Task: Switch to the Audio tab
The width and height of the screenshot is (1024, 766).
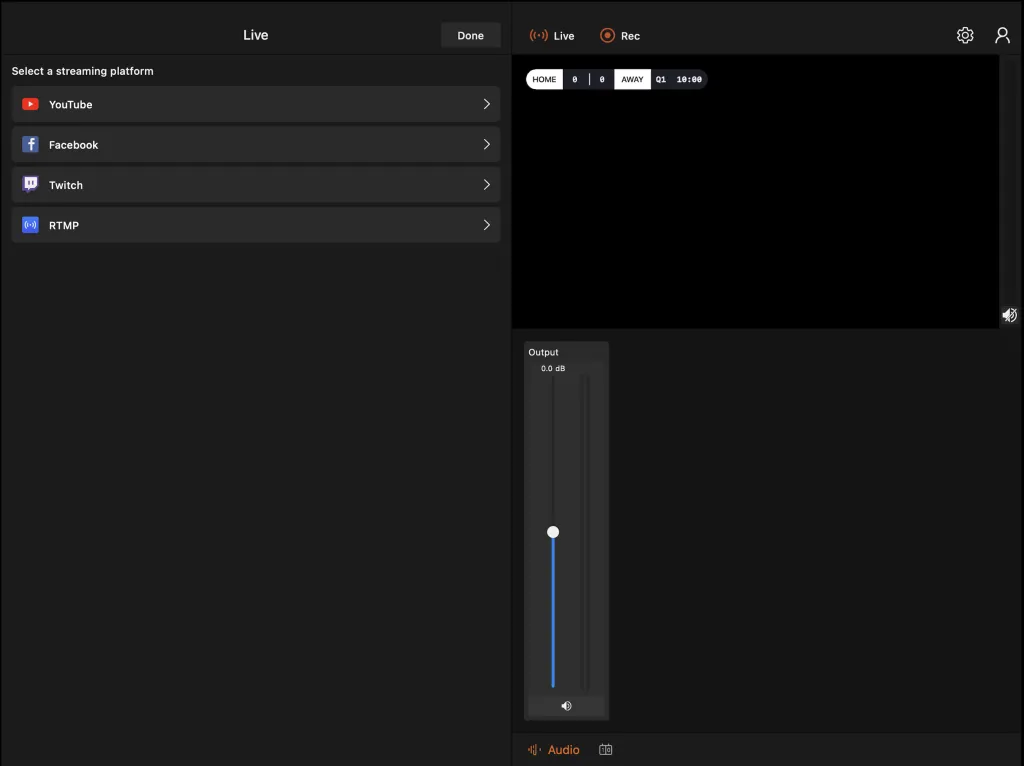Action: pos(554,750)
